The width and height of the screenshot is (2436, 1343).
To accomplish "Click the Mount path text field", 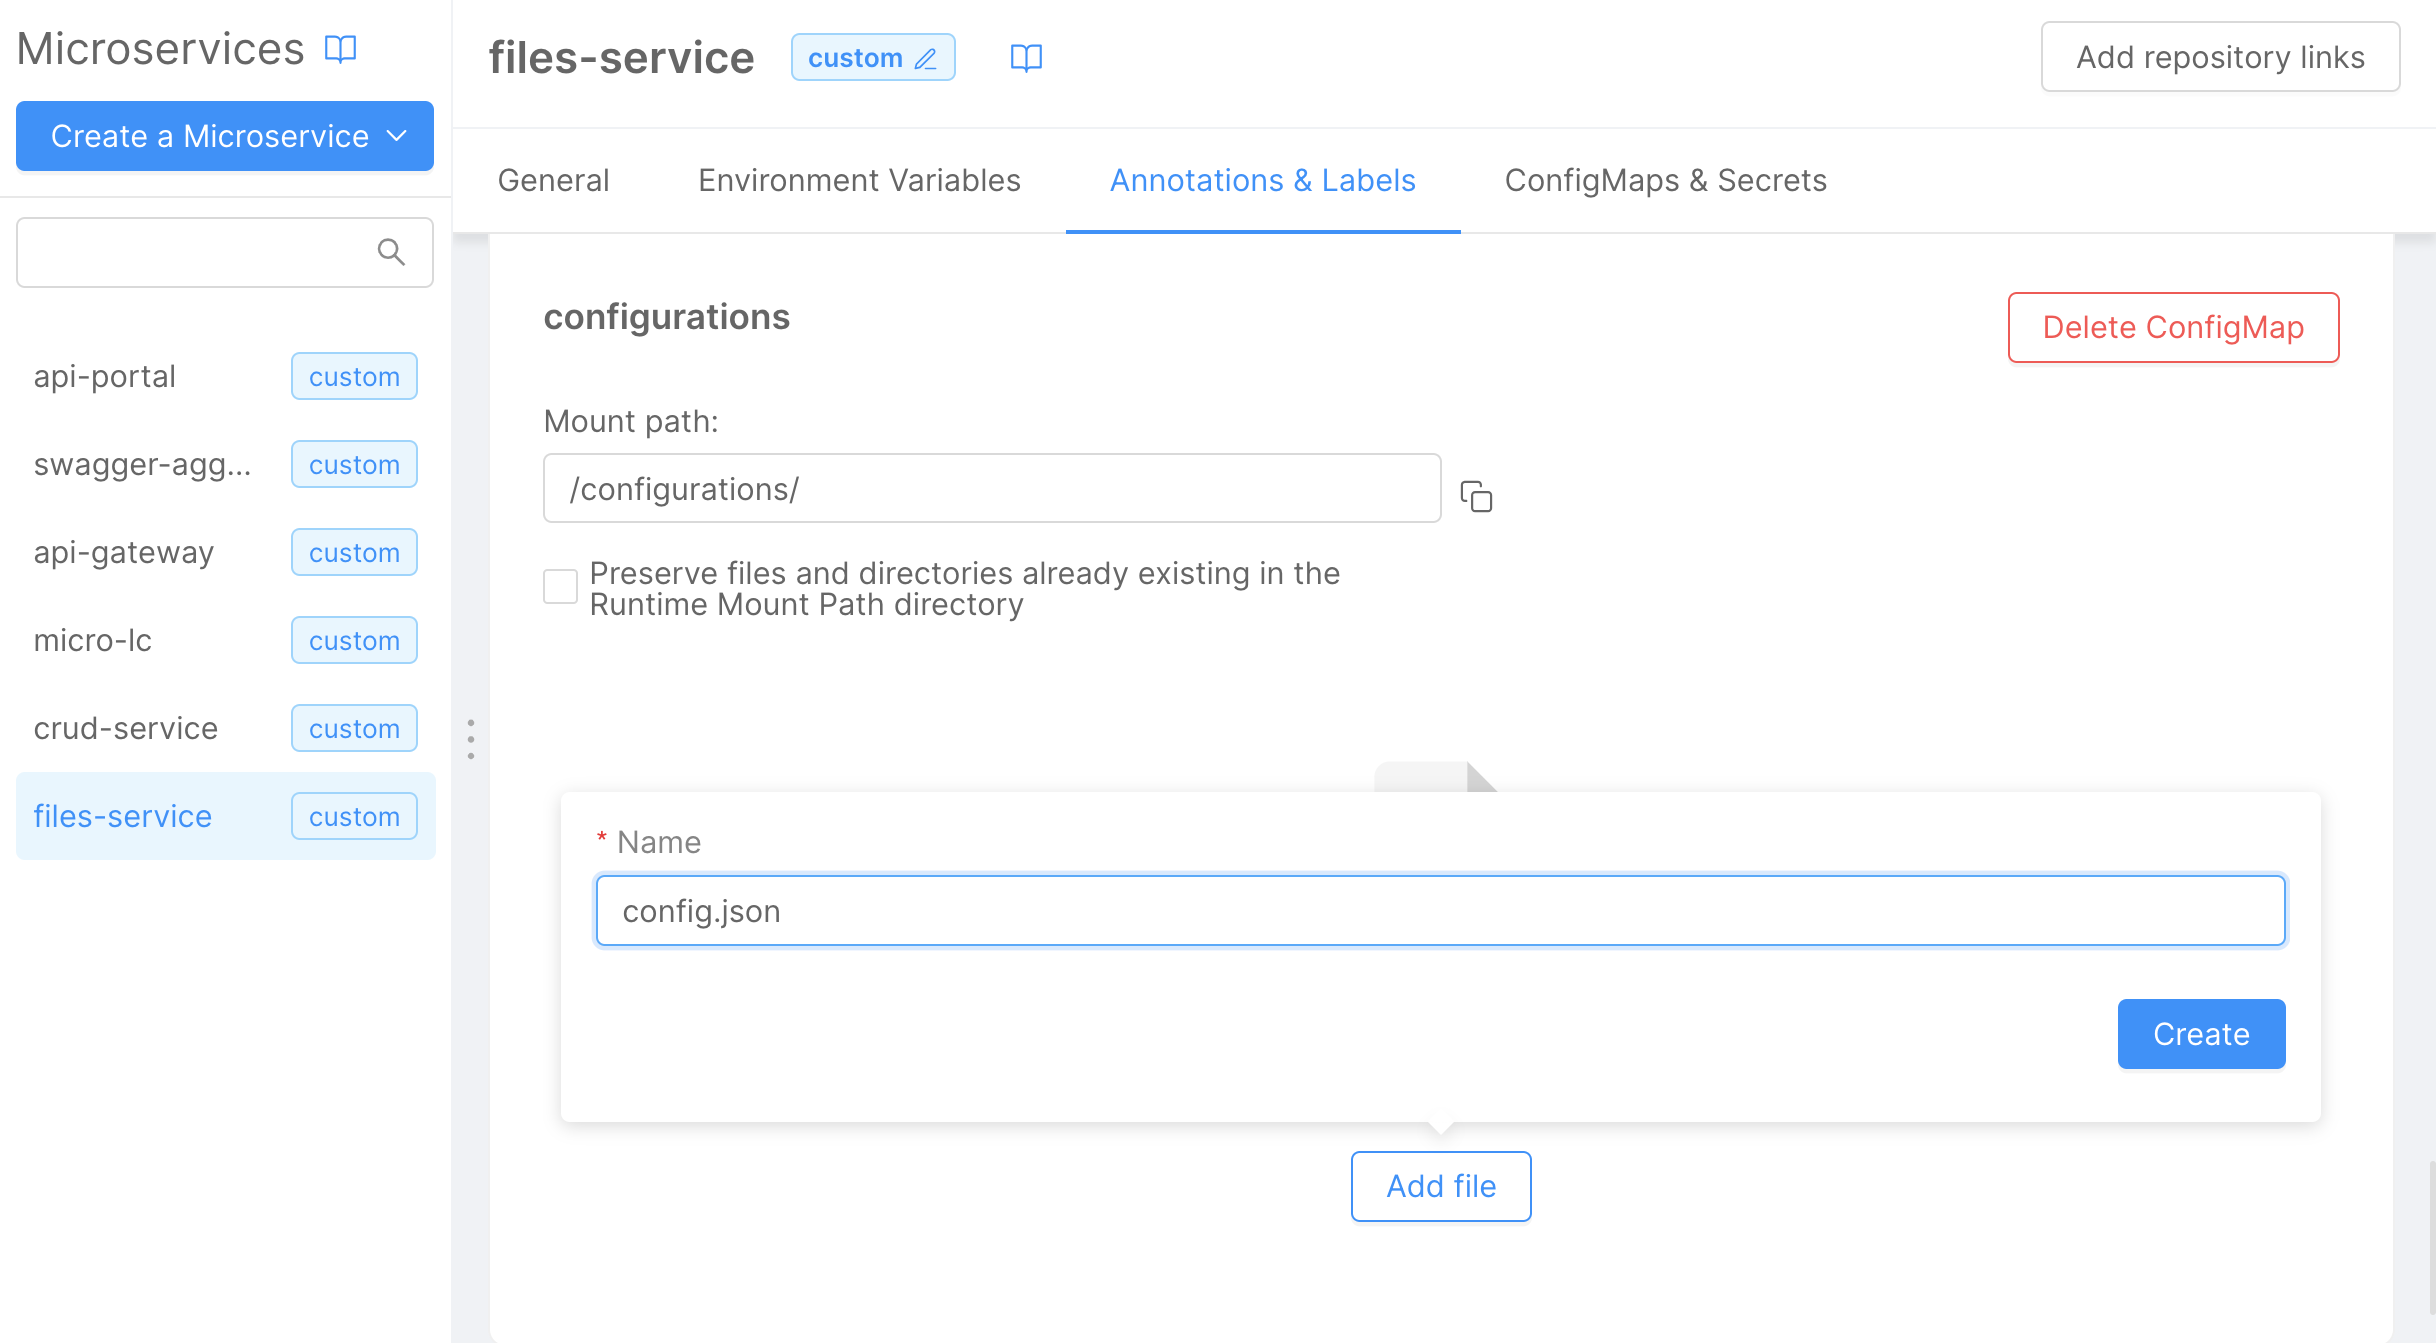I will pos(991,489).
